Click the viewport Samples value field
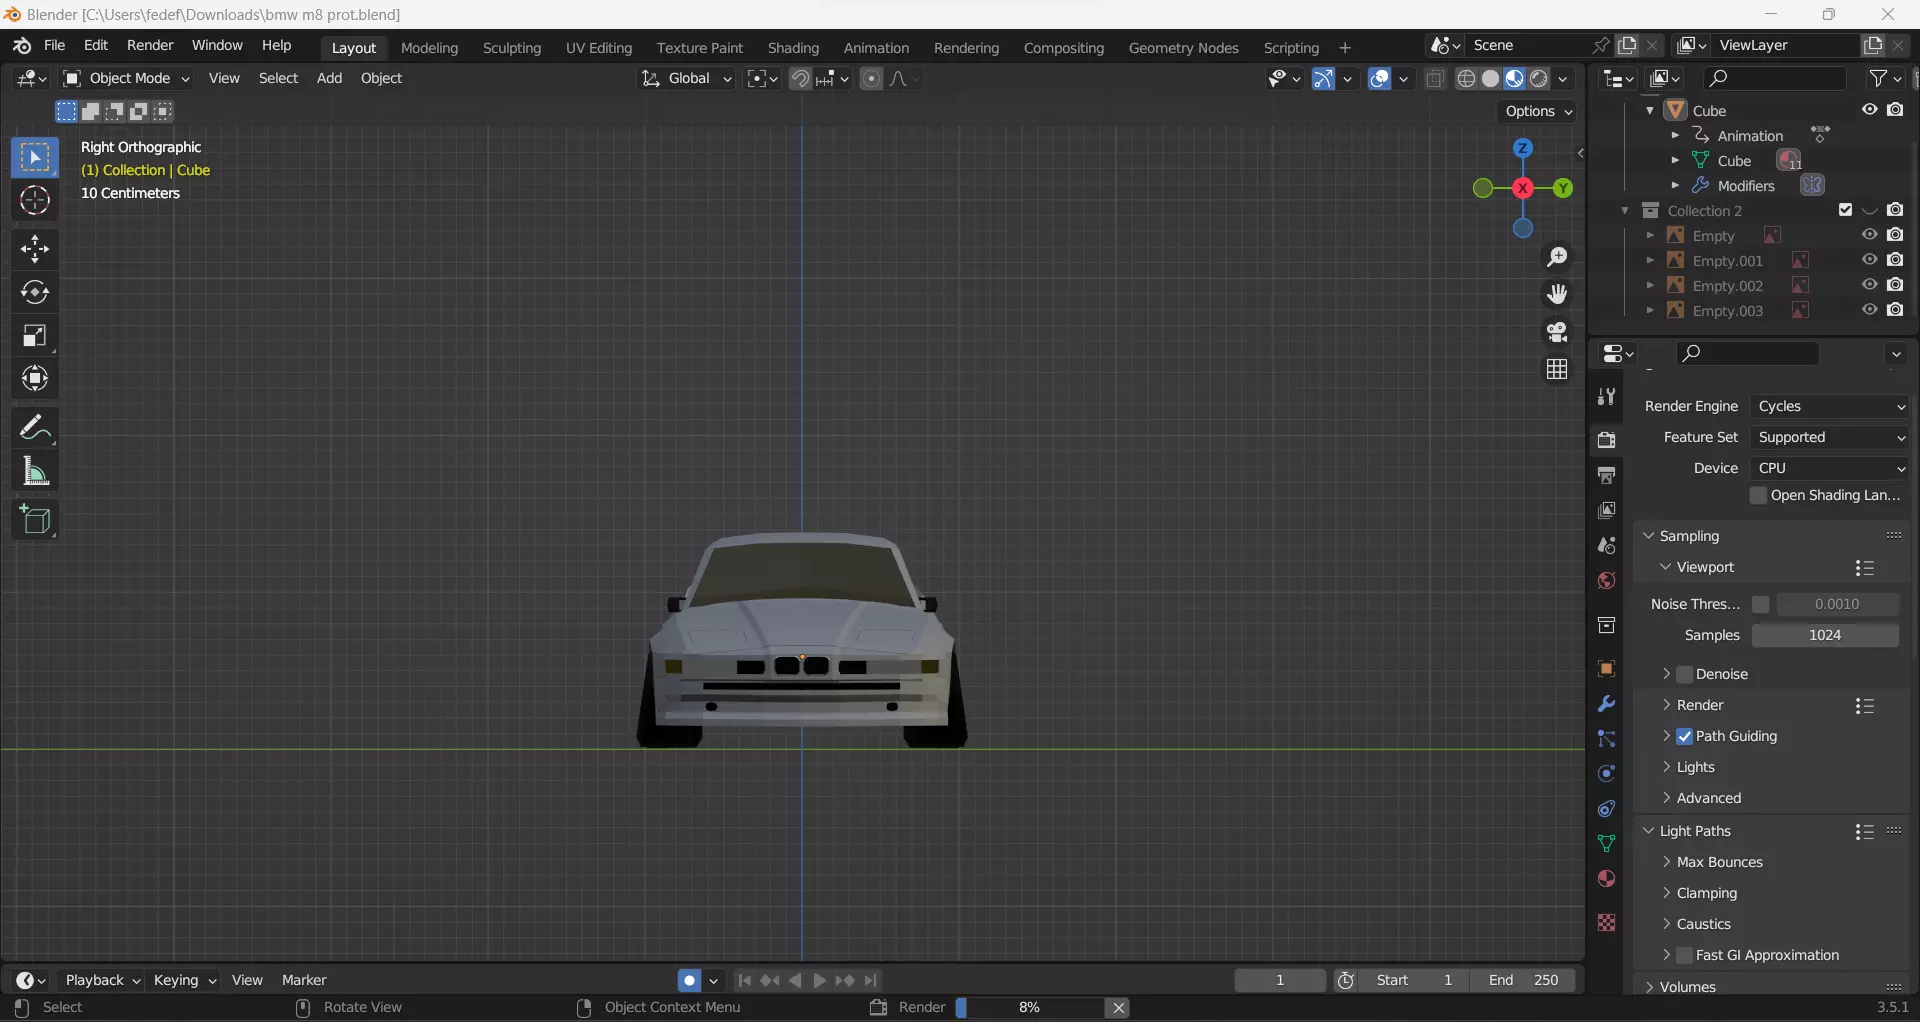Image resolution: width=1920 pixels, height=1022 pixels. click(1825, 636)
